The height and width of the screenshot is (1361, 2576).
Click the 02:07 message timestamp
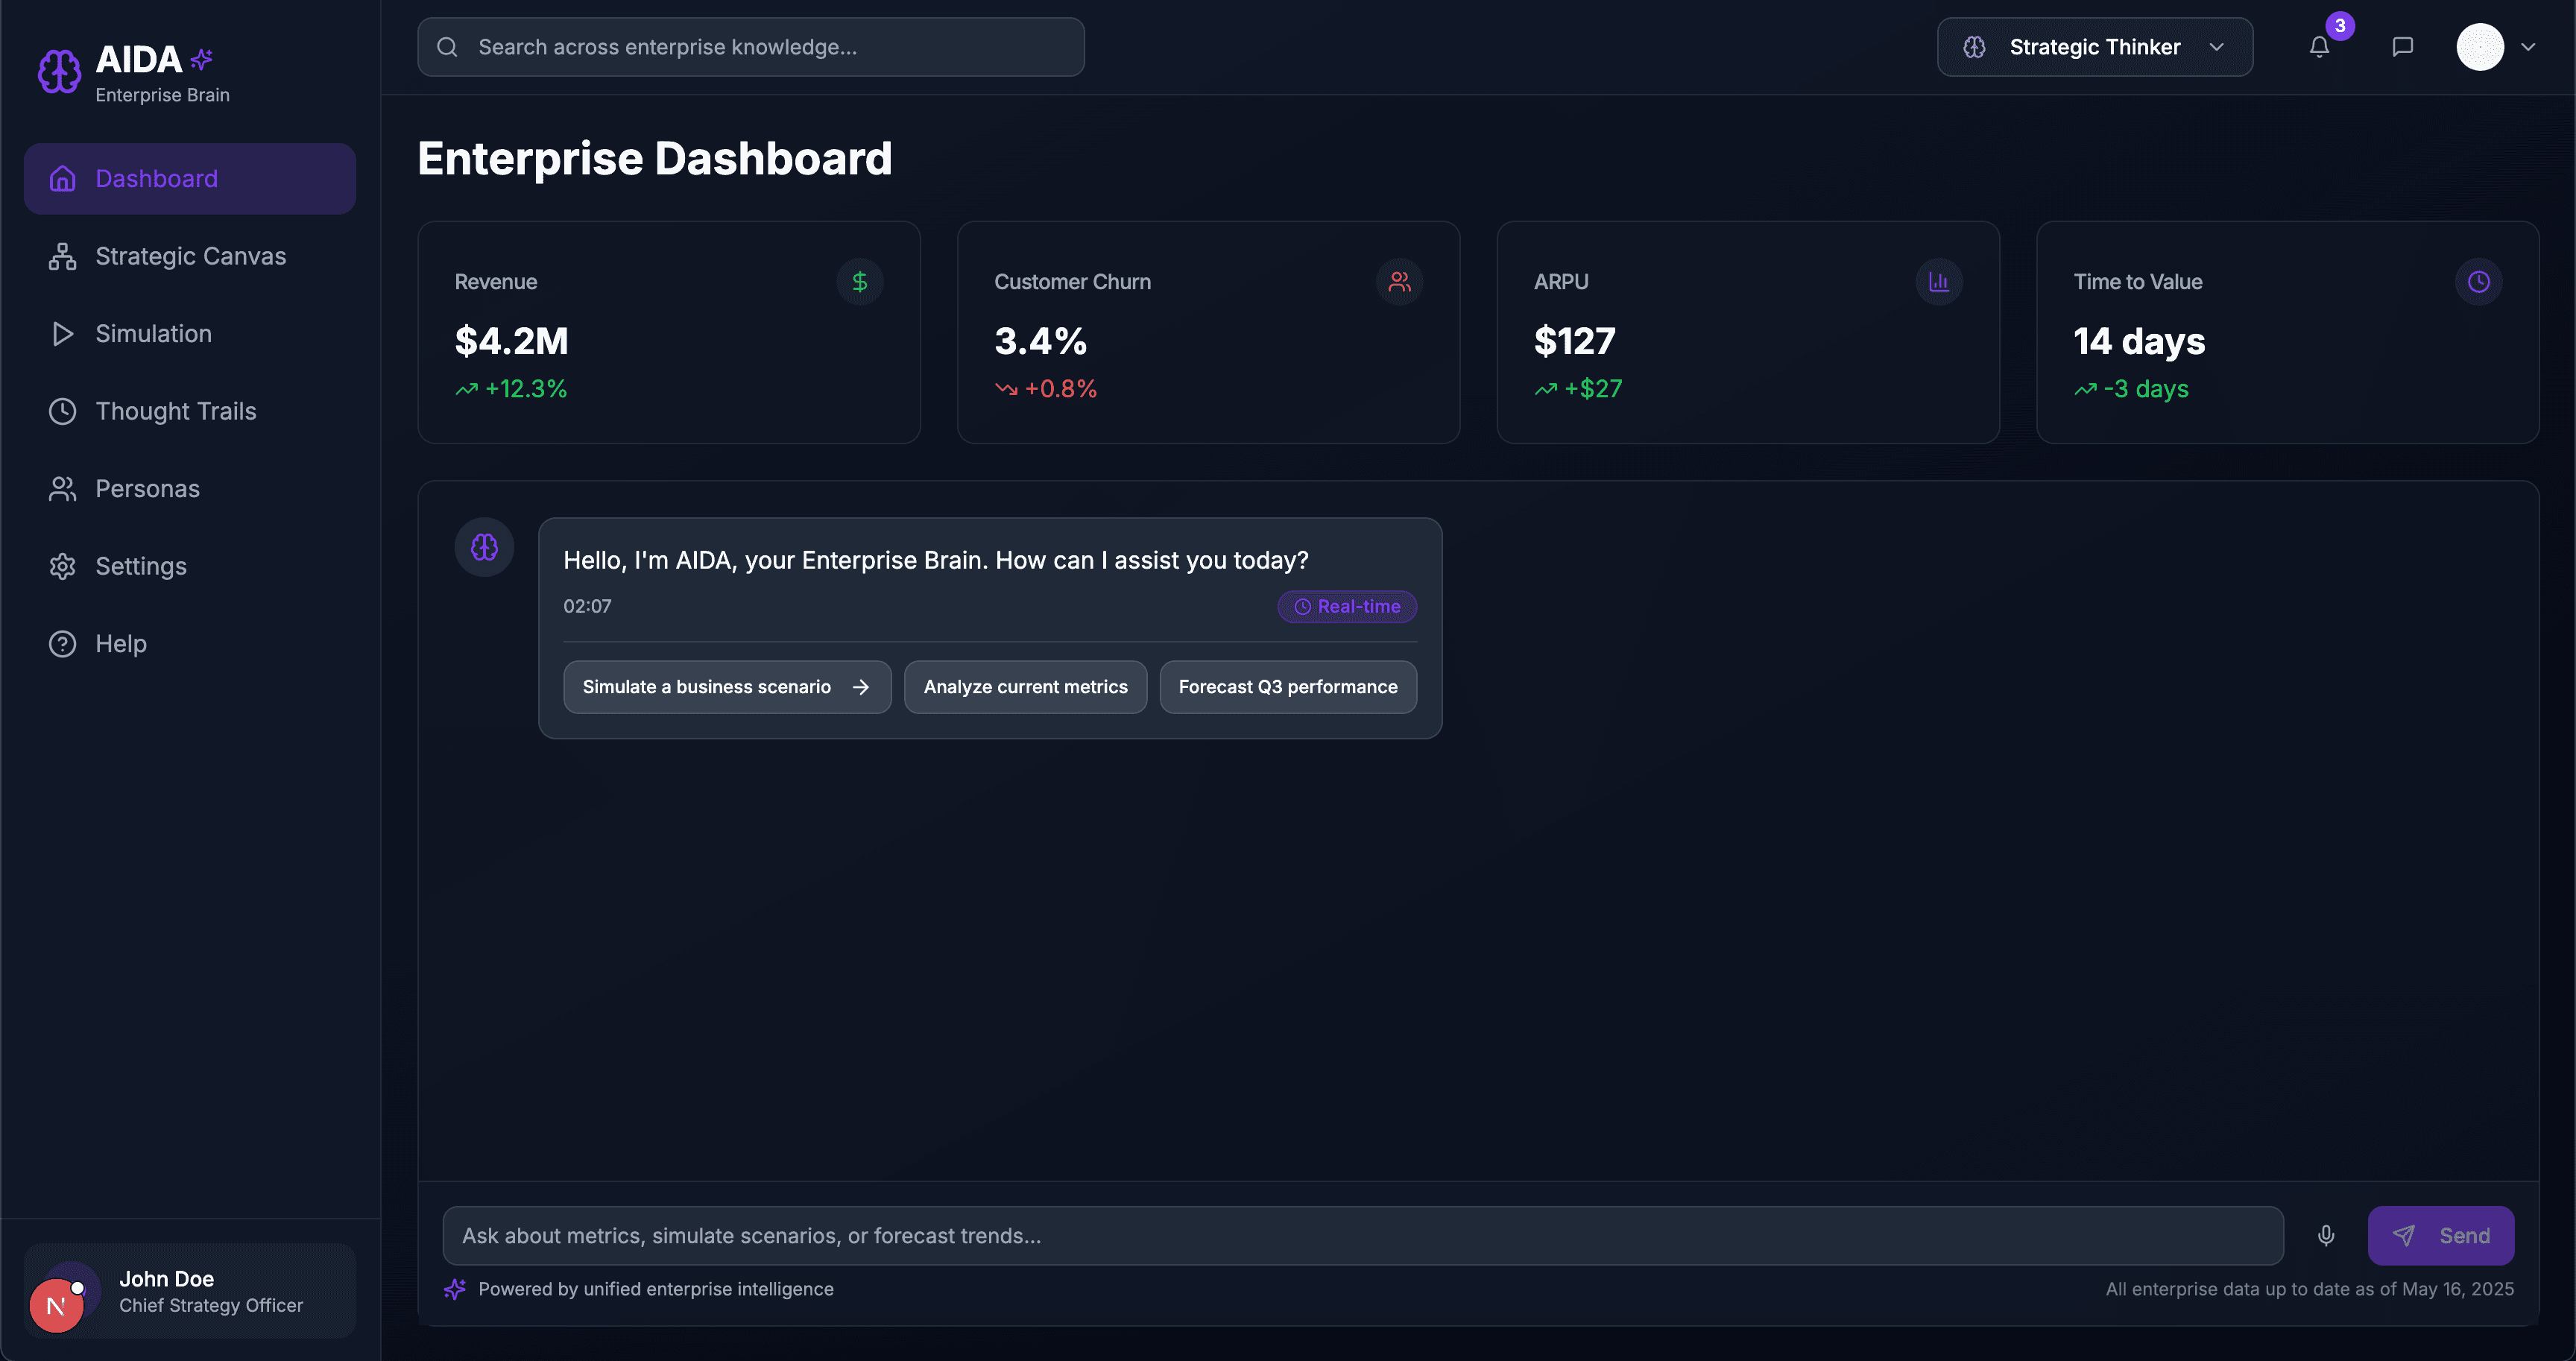[587, 607]
